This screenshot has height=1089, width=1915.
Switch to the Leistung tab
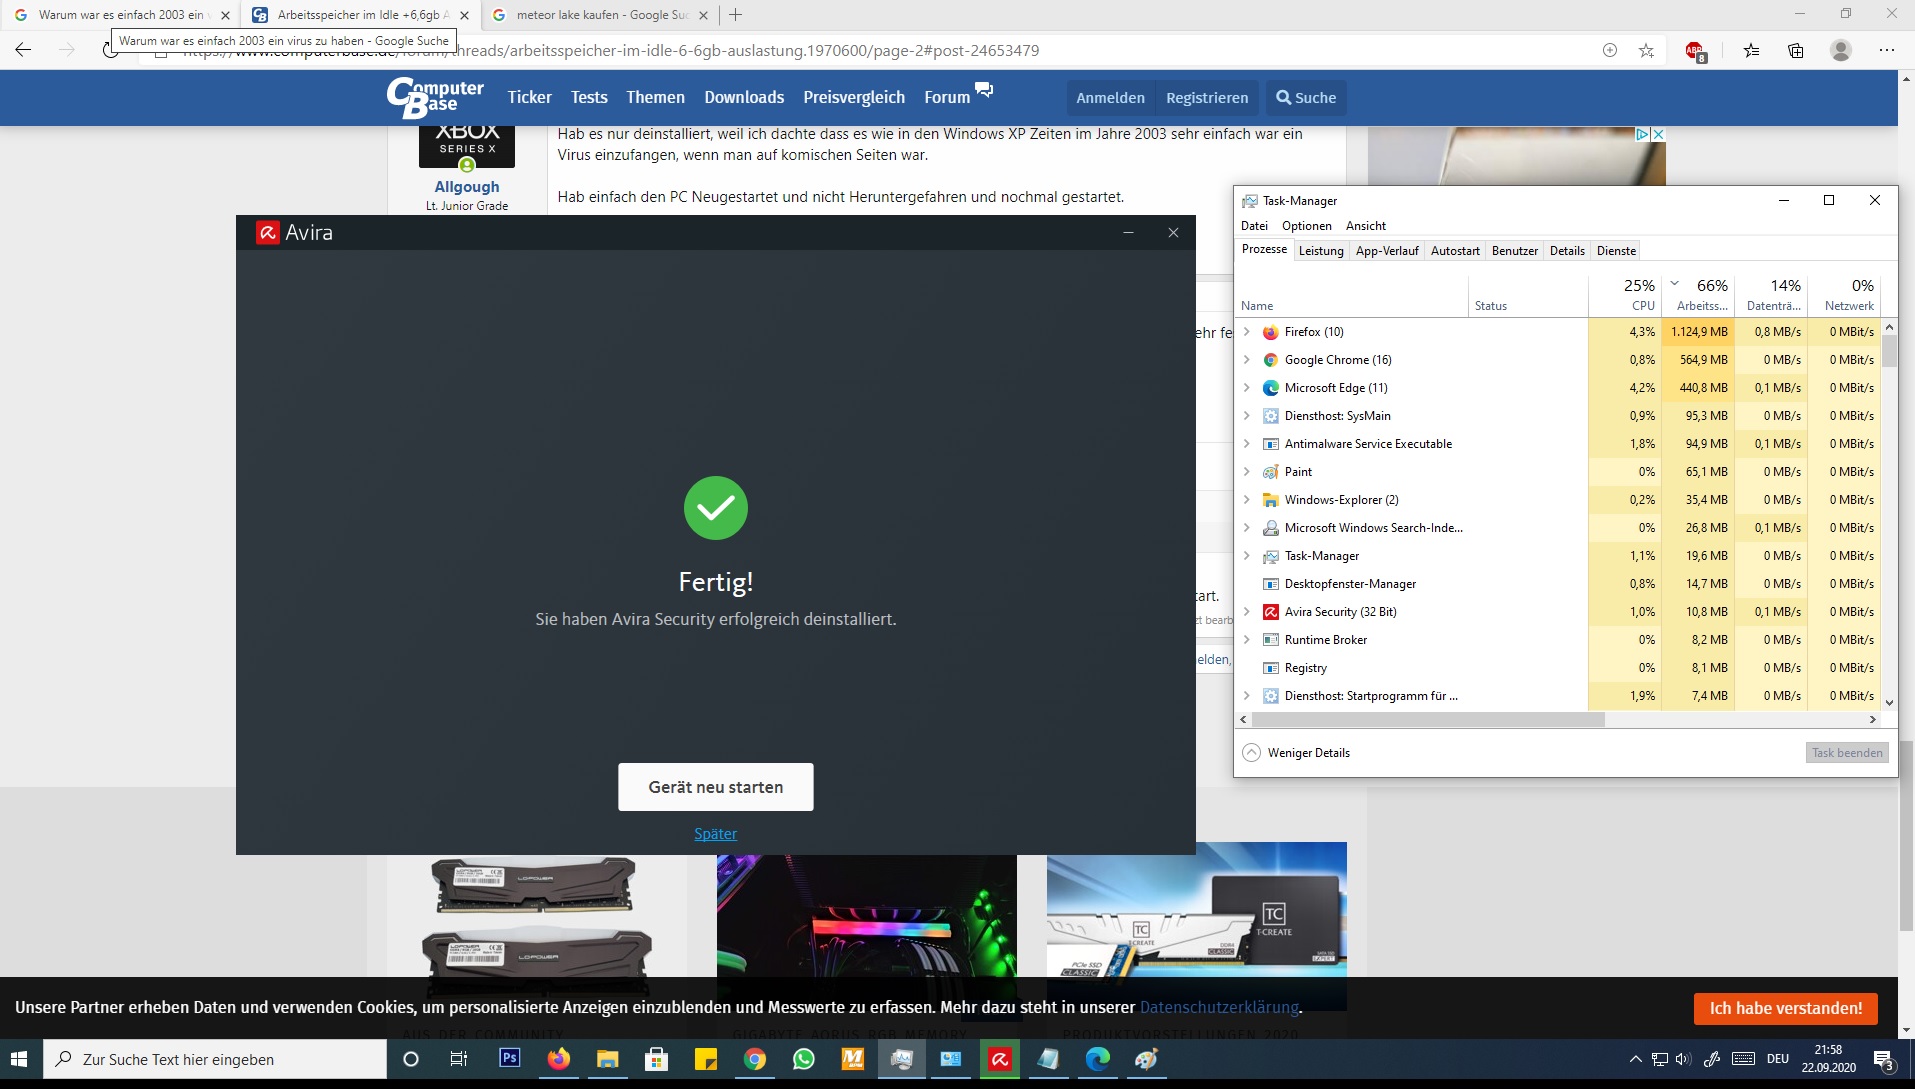tap(1321, 250)
